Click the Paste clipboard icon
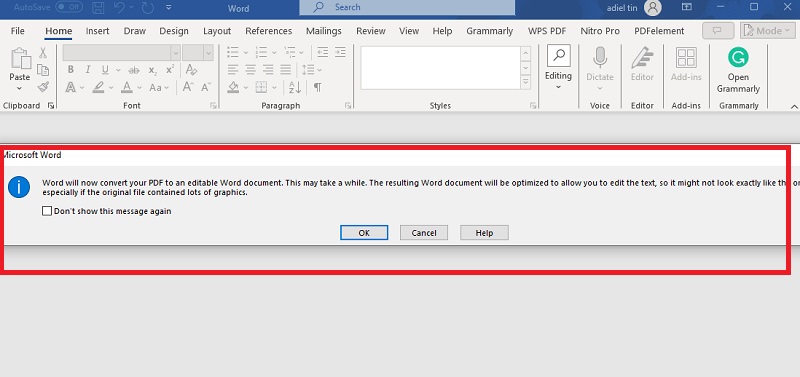This screenshot has width=800, height=377. click(20, 59)
